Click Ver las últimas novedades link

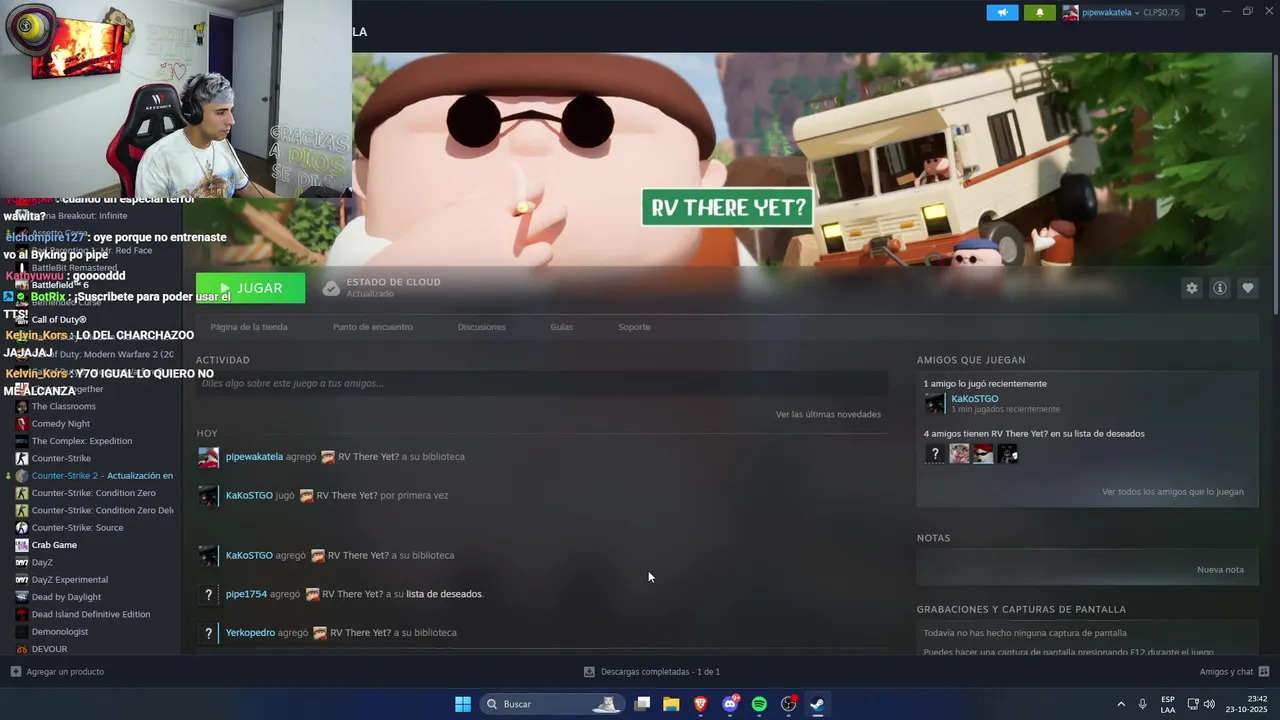click(x=828, y=414)
